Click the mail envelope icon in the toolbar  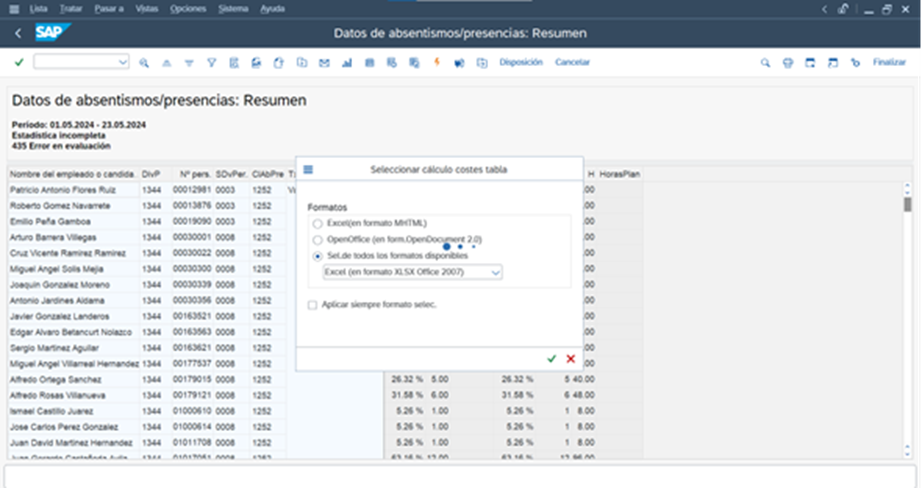(324, 62)
